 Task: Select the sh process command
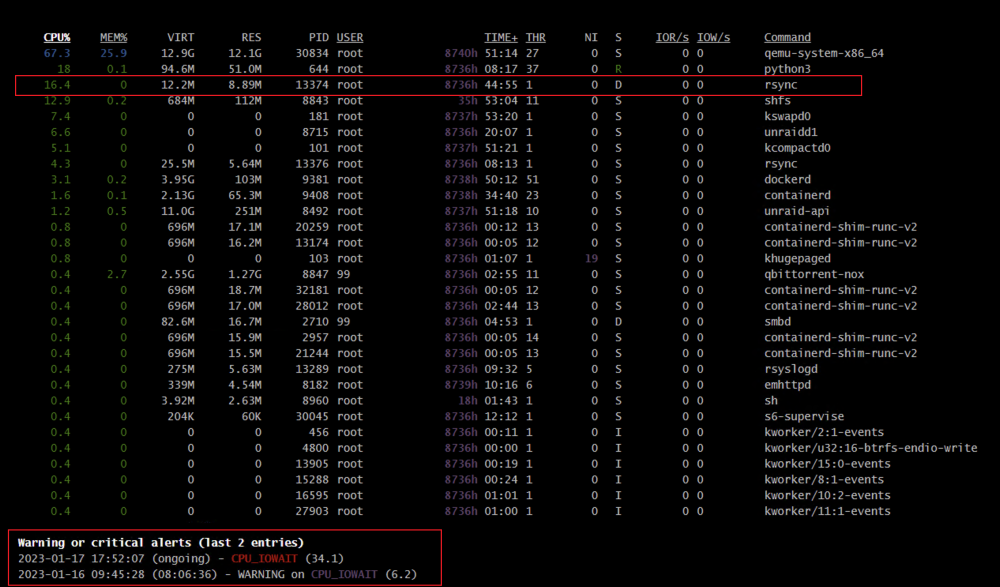(x=771, y=401)
